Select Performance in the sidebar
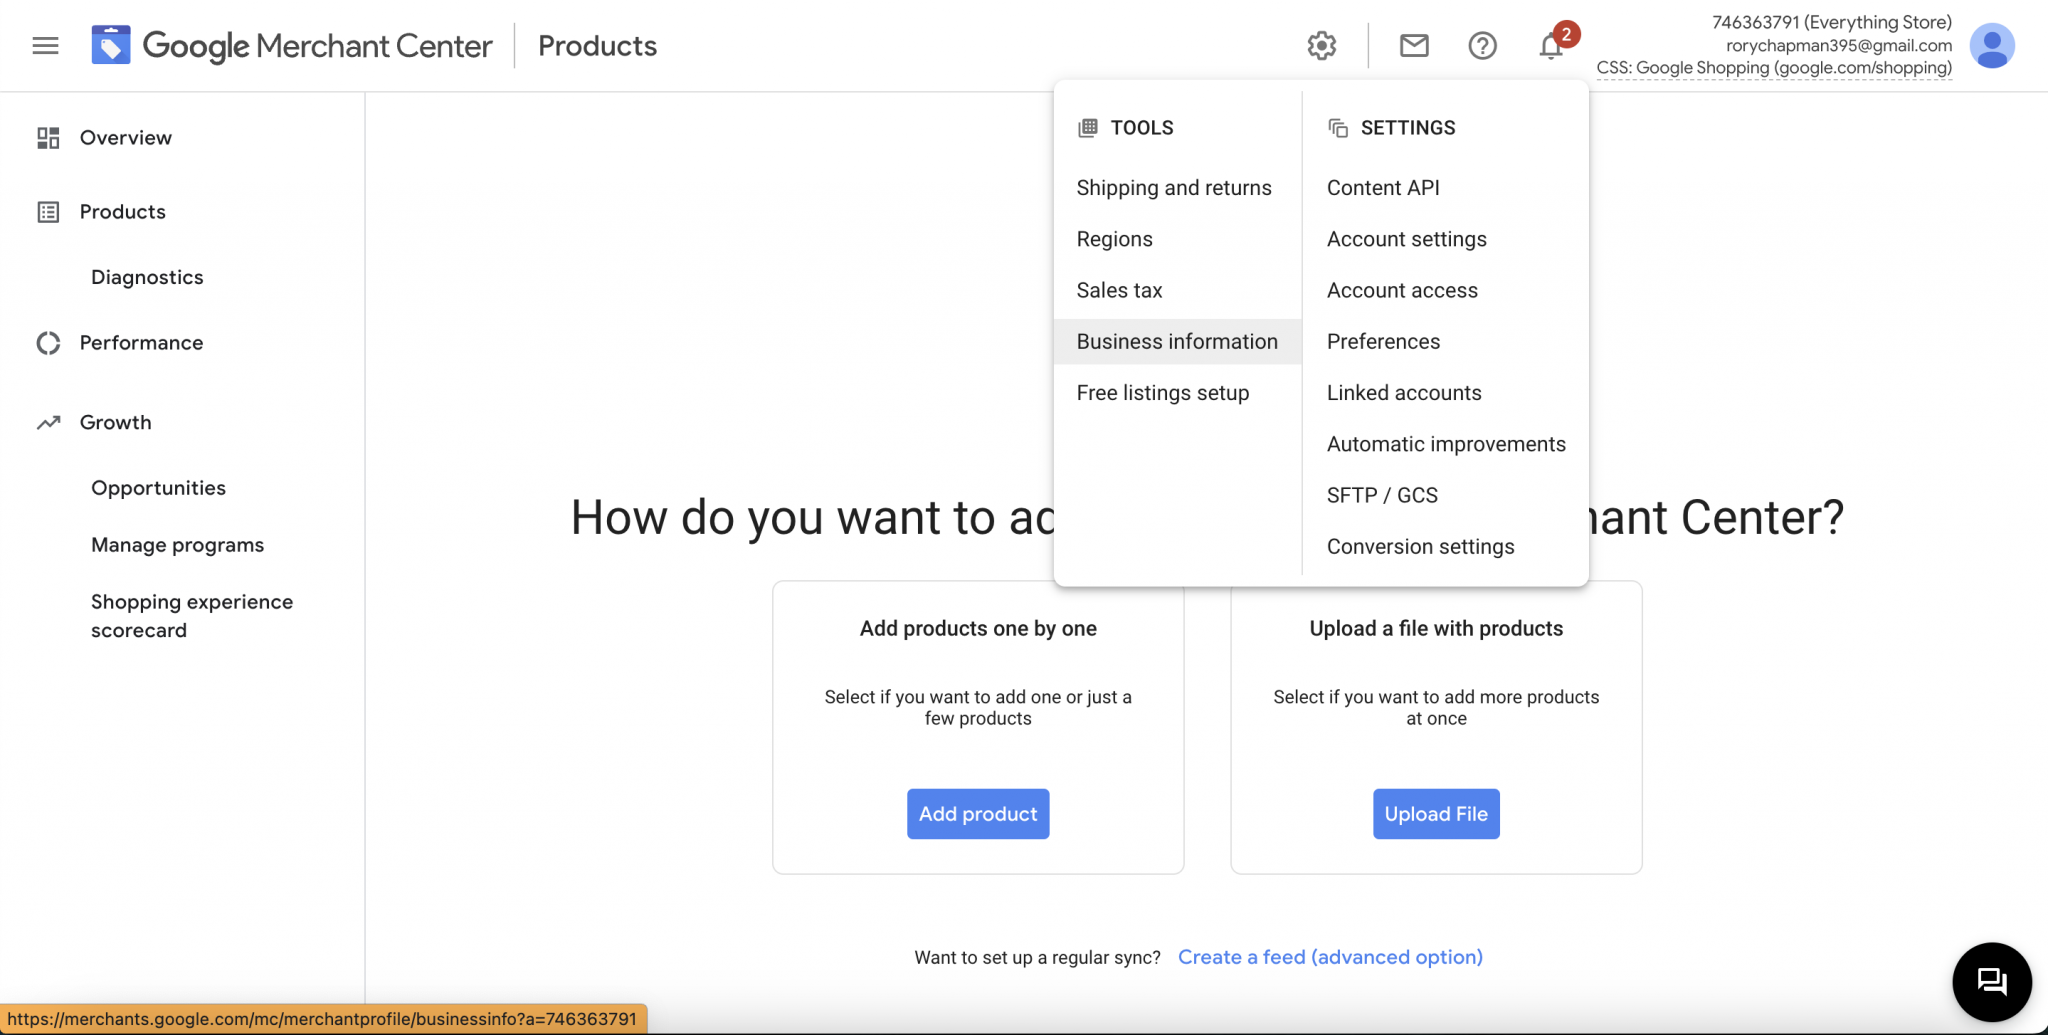Viewport: 2048px width, 1035px height. [x=141, y=343]
